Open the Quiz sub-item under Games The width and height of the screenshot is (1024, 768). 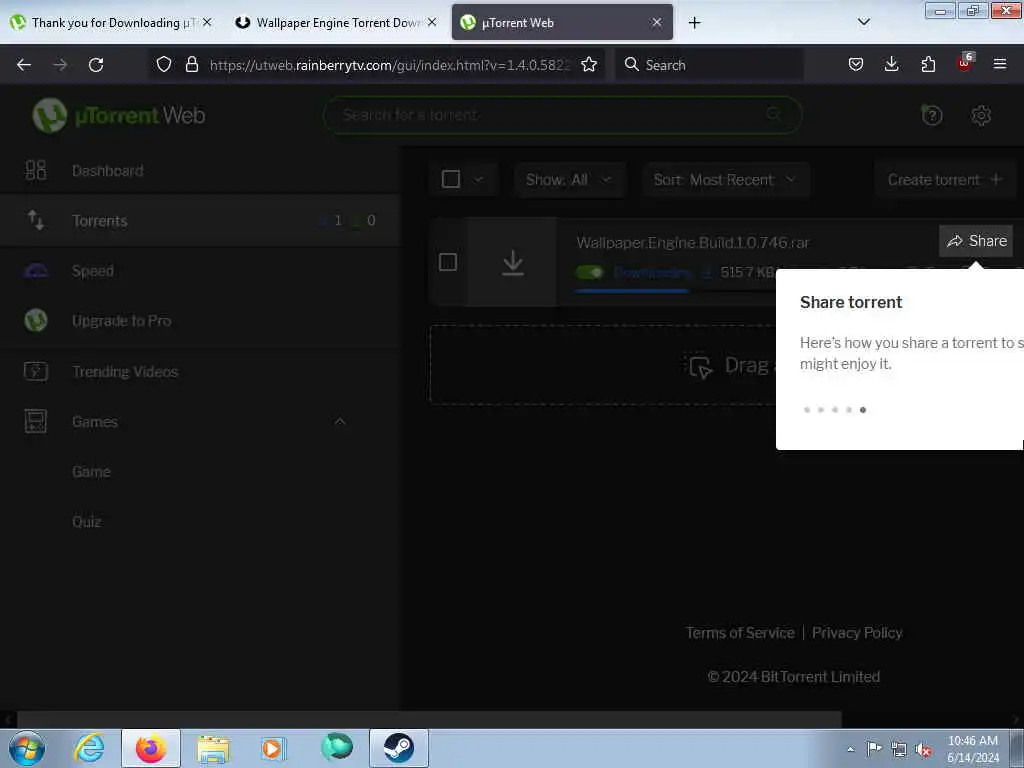pos(87,522)
